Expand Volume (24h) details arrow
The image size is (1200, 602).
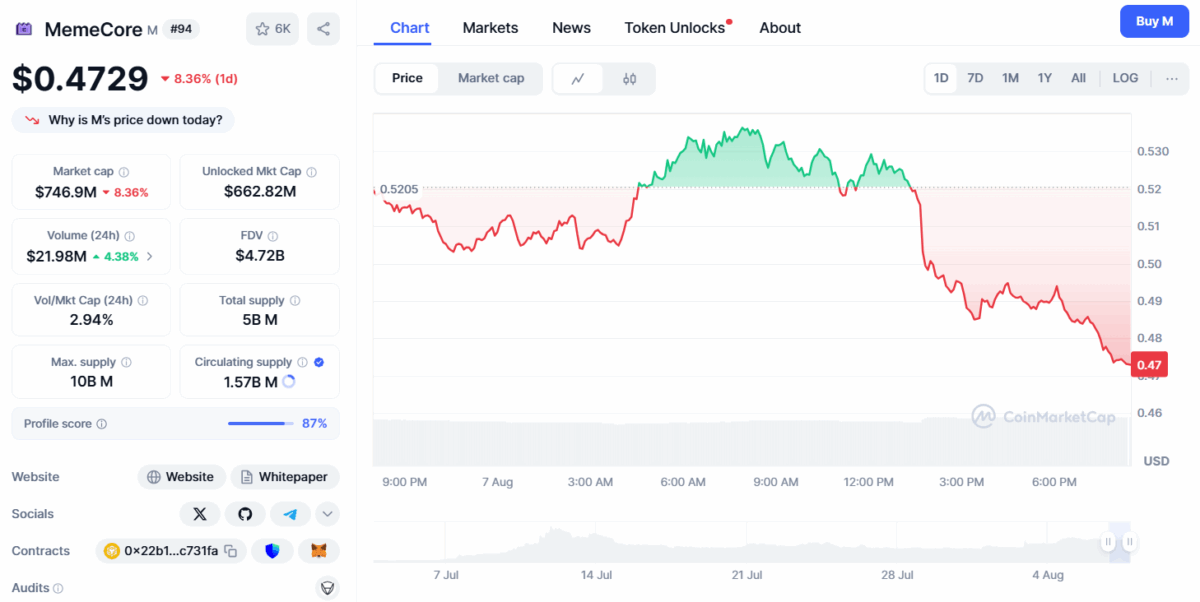[150, 256]
